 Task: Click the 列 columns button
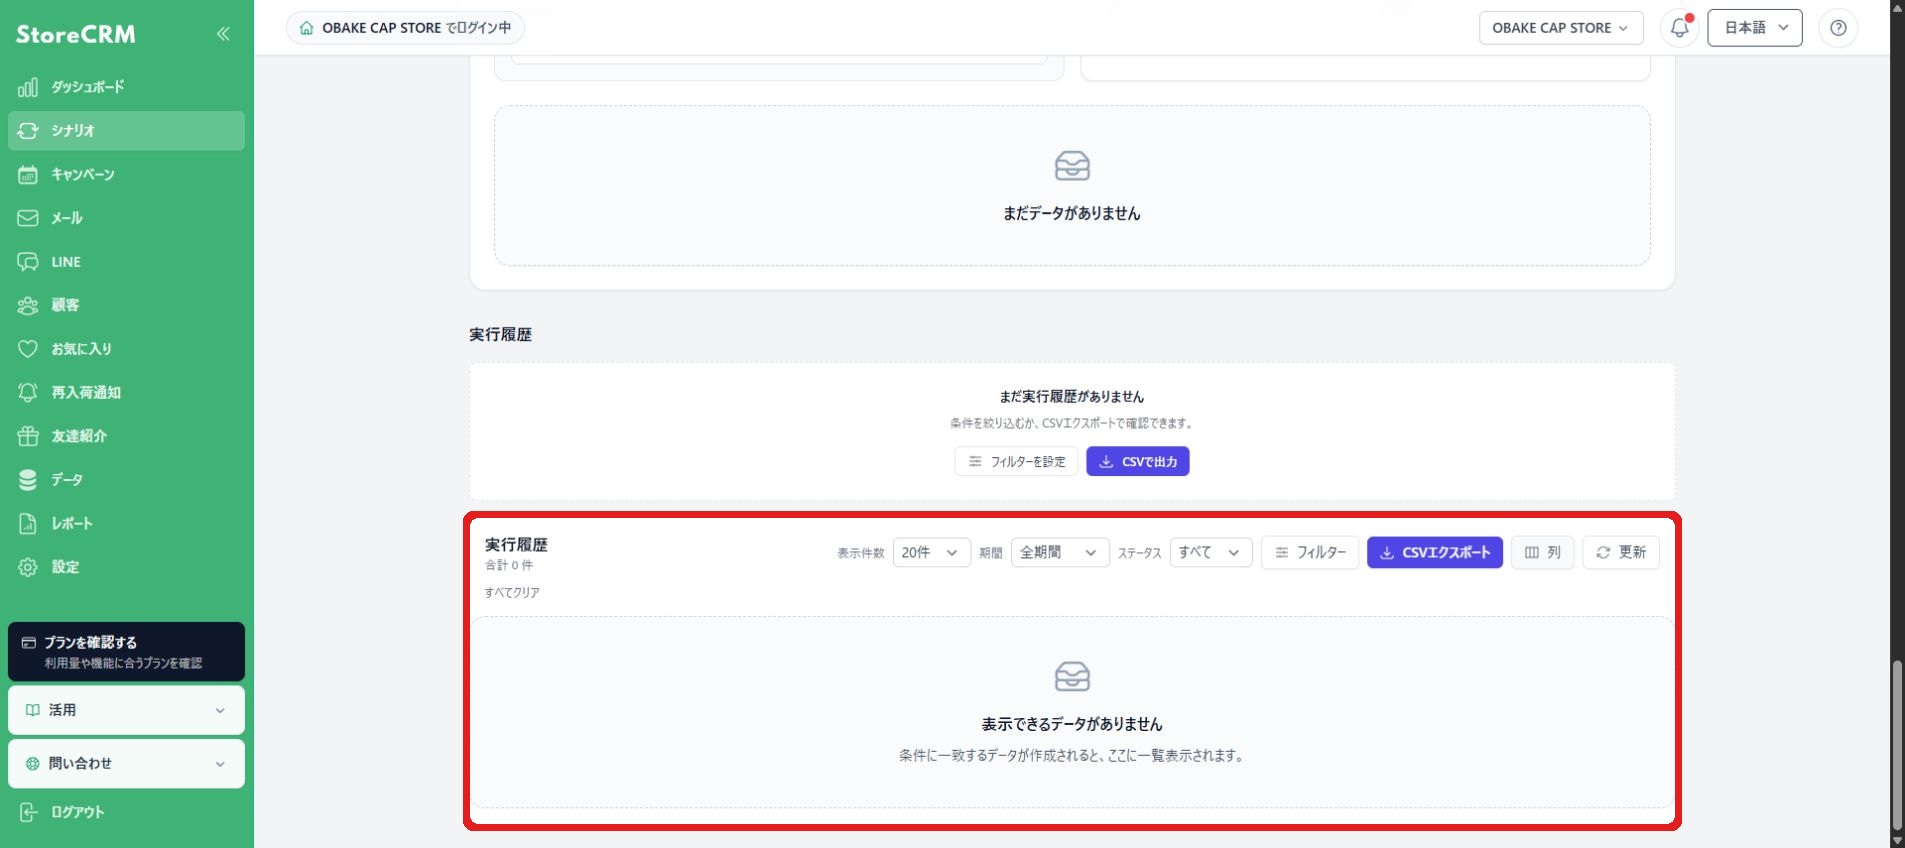tap(1543, 552)
